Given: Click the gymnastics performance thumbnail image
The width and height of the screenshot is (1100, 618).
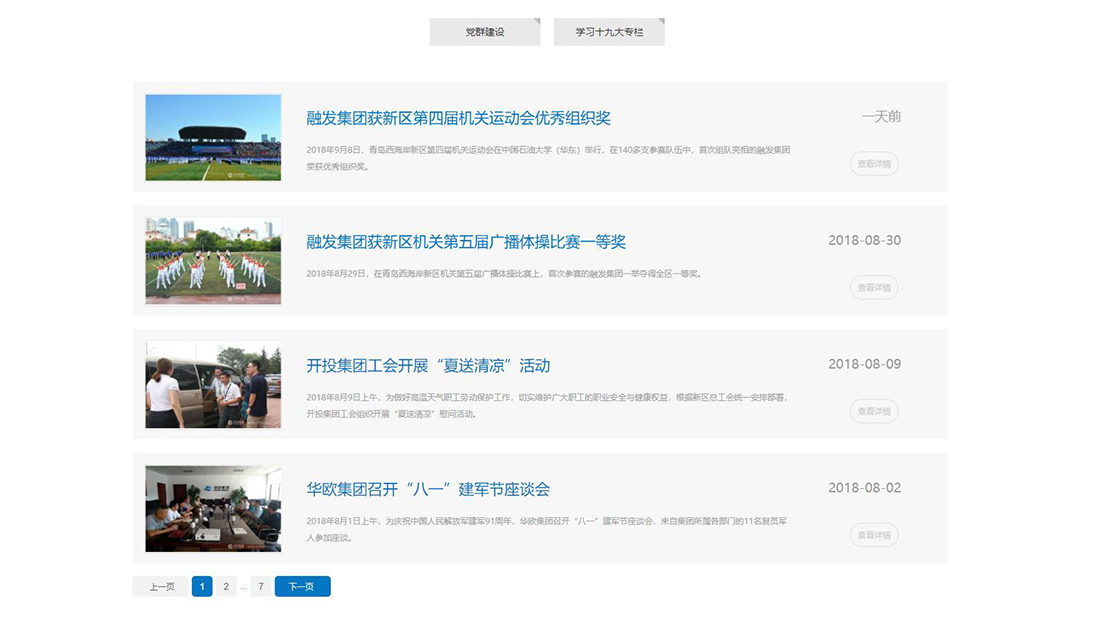Looking at the screenshot, I should [x=212, y=261].
